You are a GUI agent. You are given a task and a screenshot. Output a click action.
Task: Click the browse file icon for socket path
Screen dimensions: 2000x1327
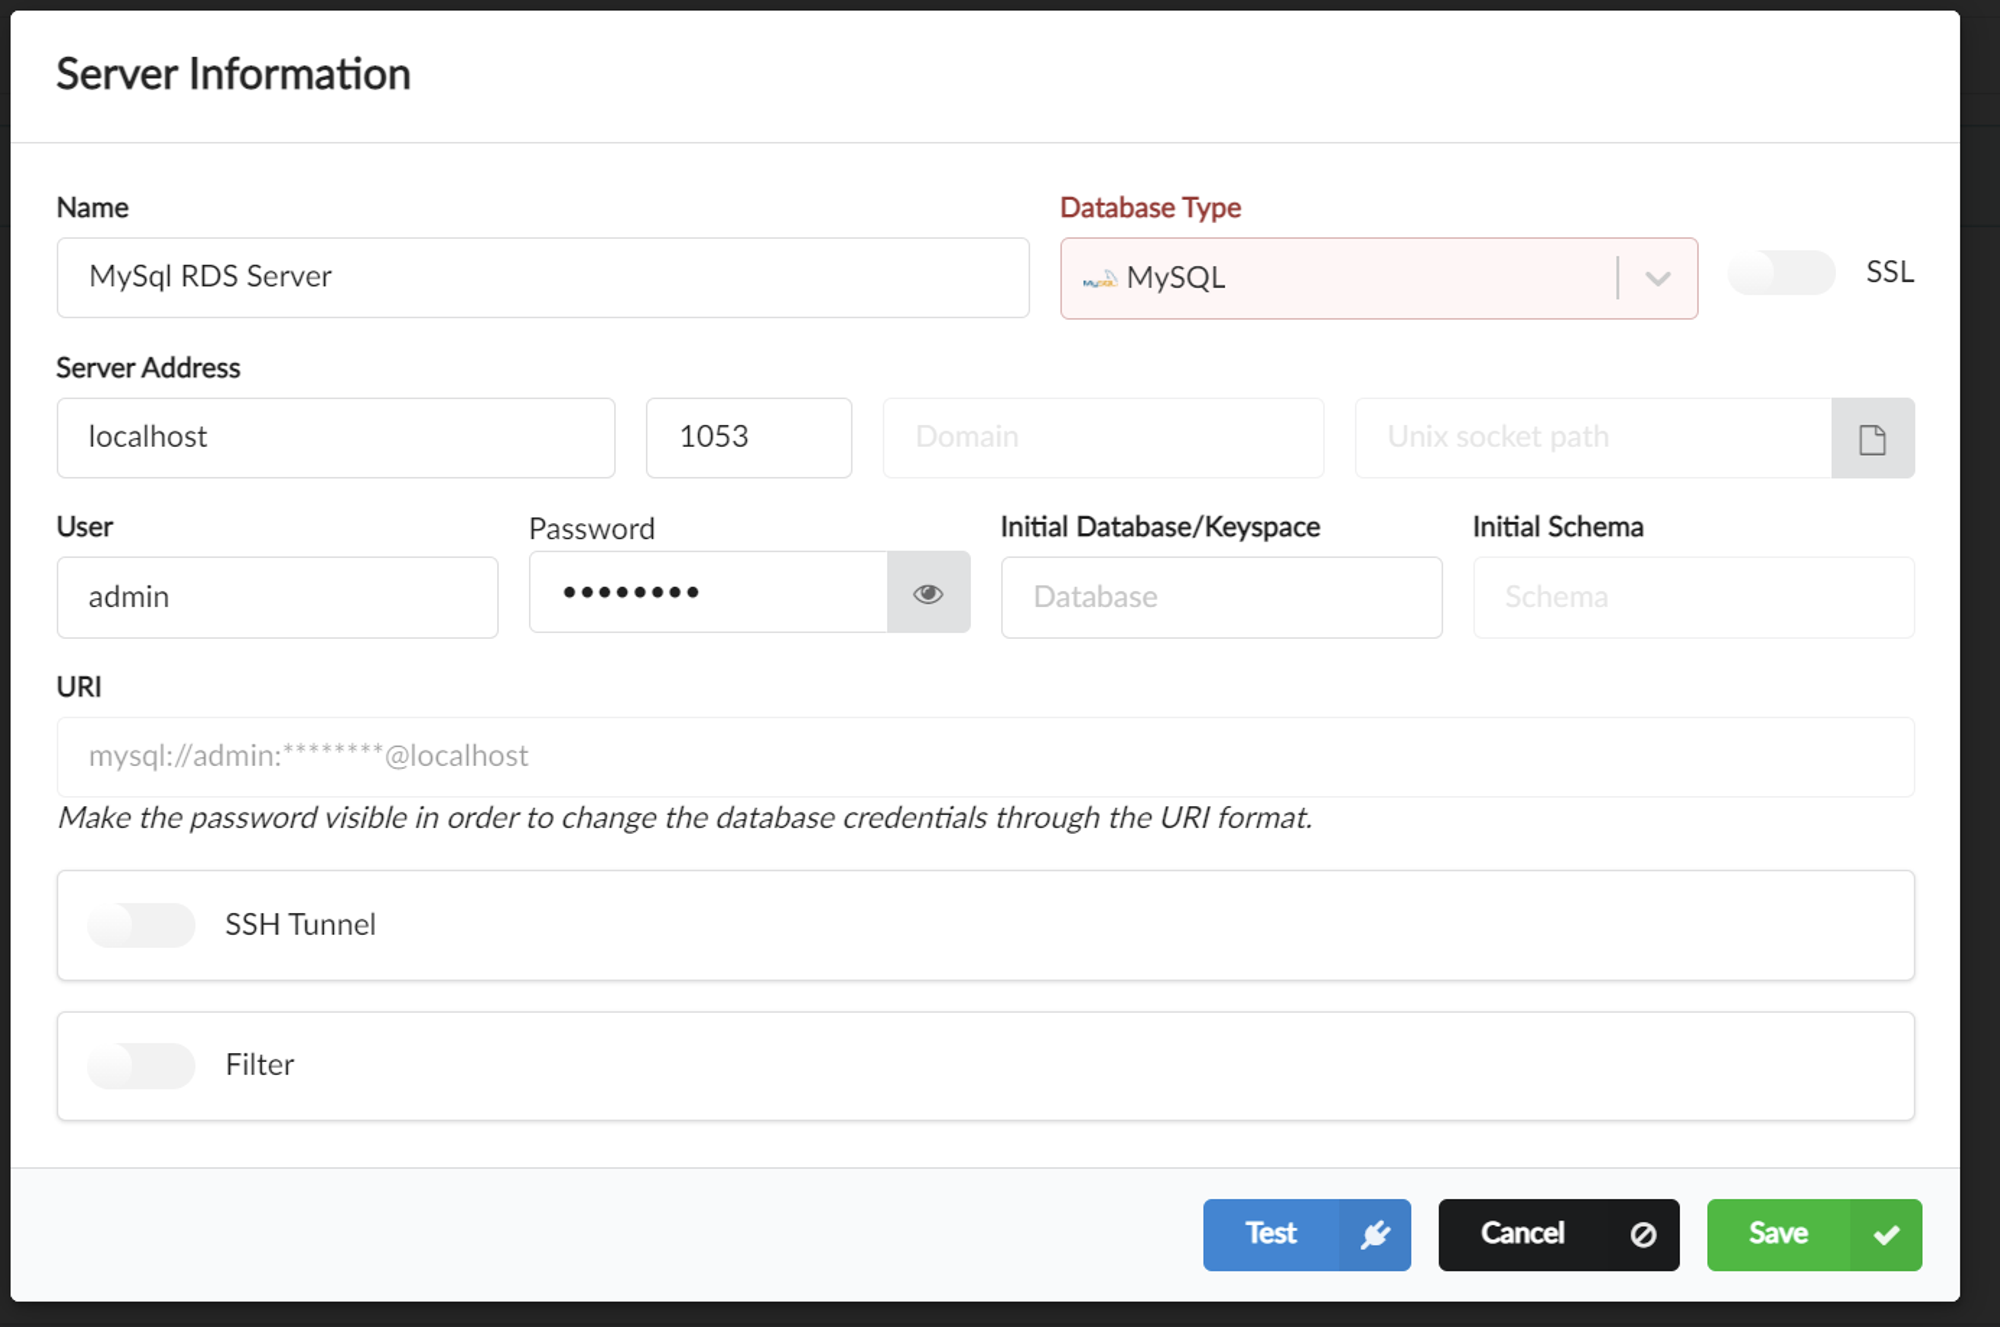coord(1872,438)
